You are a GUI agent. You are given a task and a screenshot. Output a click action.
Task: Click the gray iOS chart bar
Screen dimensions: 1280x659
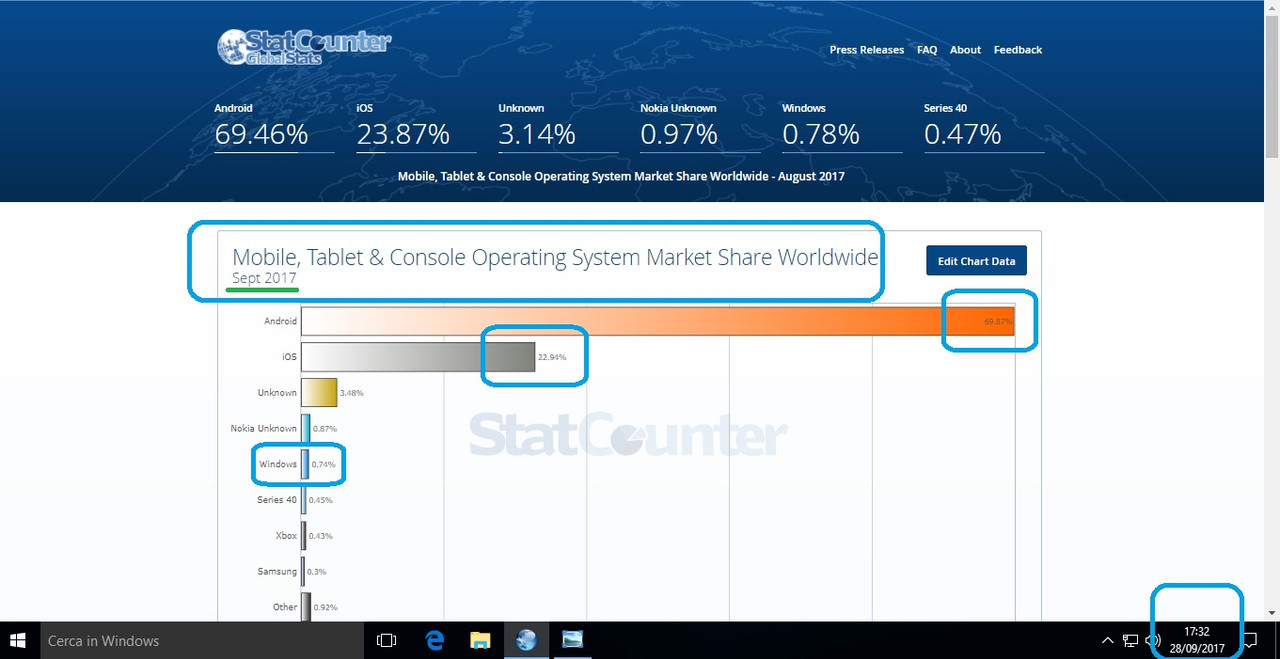[x=418, y=357]
